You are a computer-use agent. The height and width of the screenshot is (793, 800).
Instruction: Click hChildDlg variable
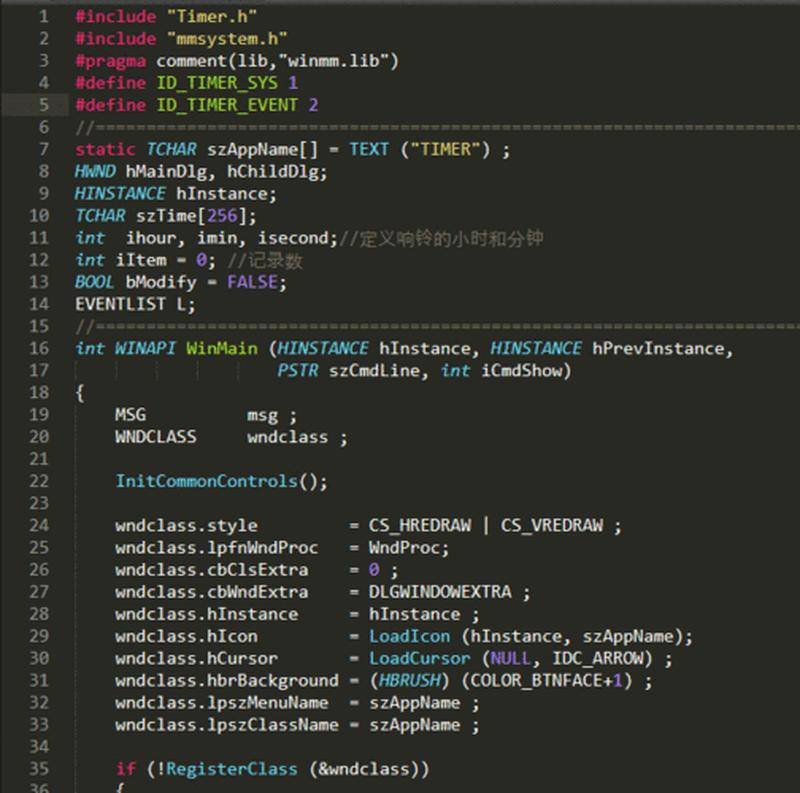[x=272, y=171]
